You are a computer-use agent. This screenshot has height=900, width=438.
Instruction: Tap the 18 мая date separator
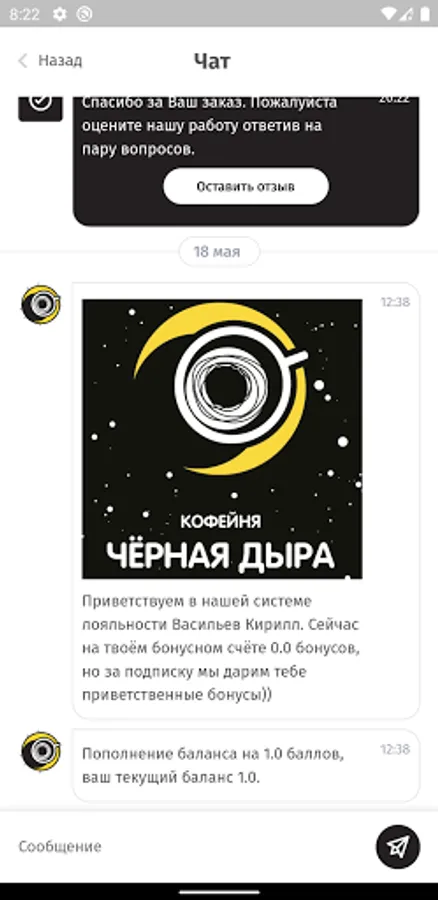[x=219, y=252]
